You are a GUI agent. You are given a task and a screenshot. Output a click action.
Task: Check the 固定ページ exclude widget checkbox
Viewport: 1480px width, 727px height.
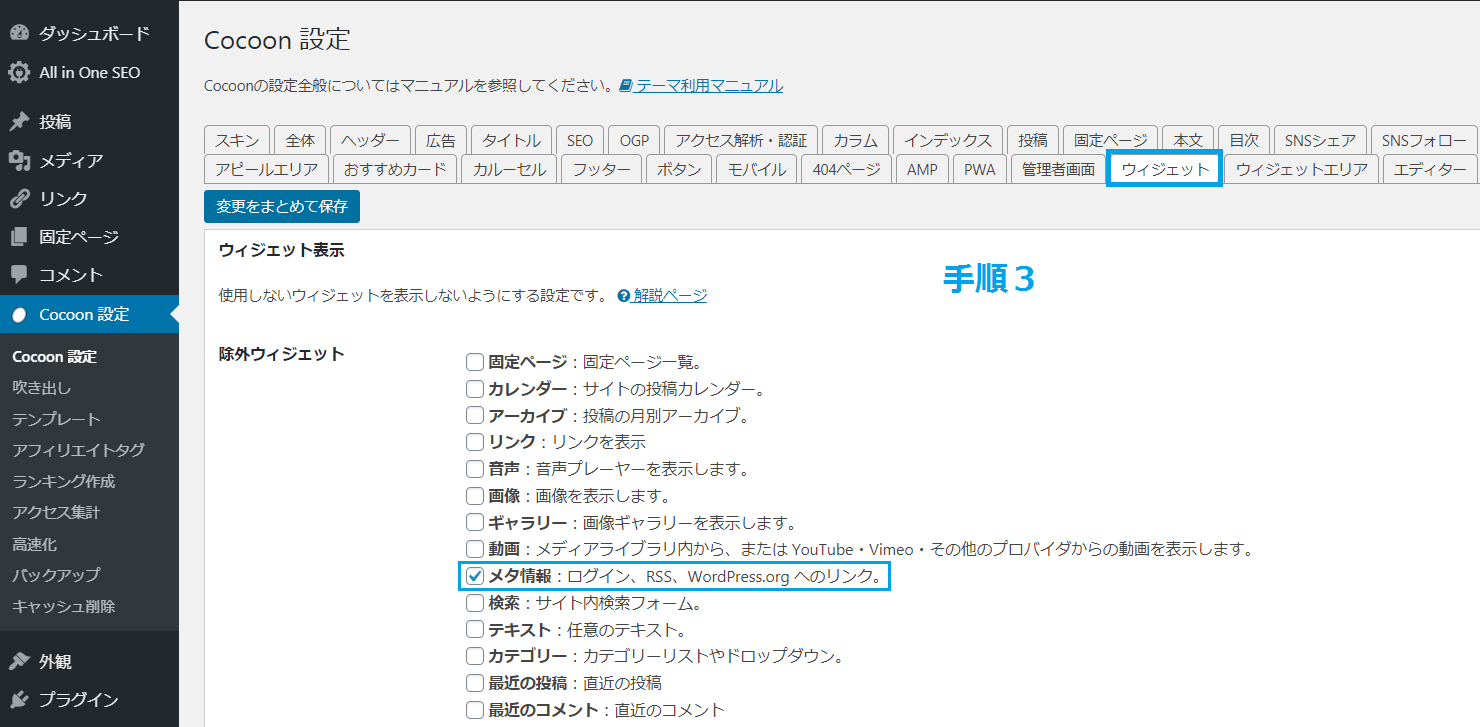click(x=475, y=361)
